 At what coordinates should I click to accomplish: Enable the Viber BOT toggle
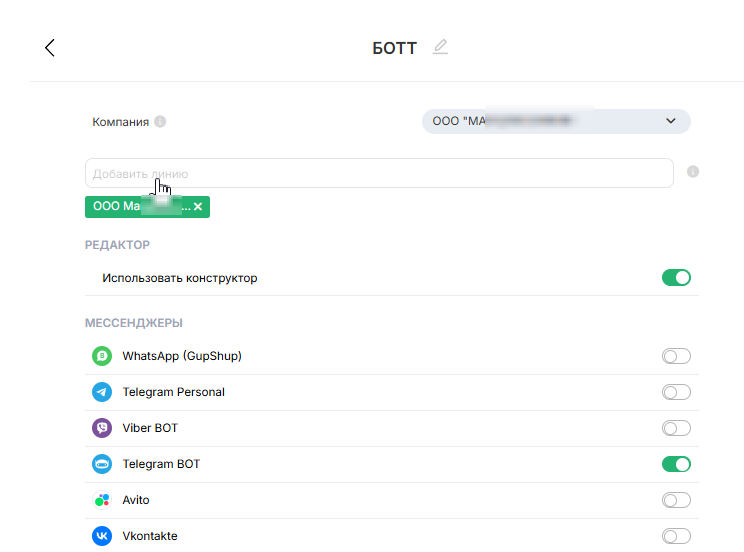coord(676,428)
